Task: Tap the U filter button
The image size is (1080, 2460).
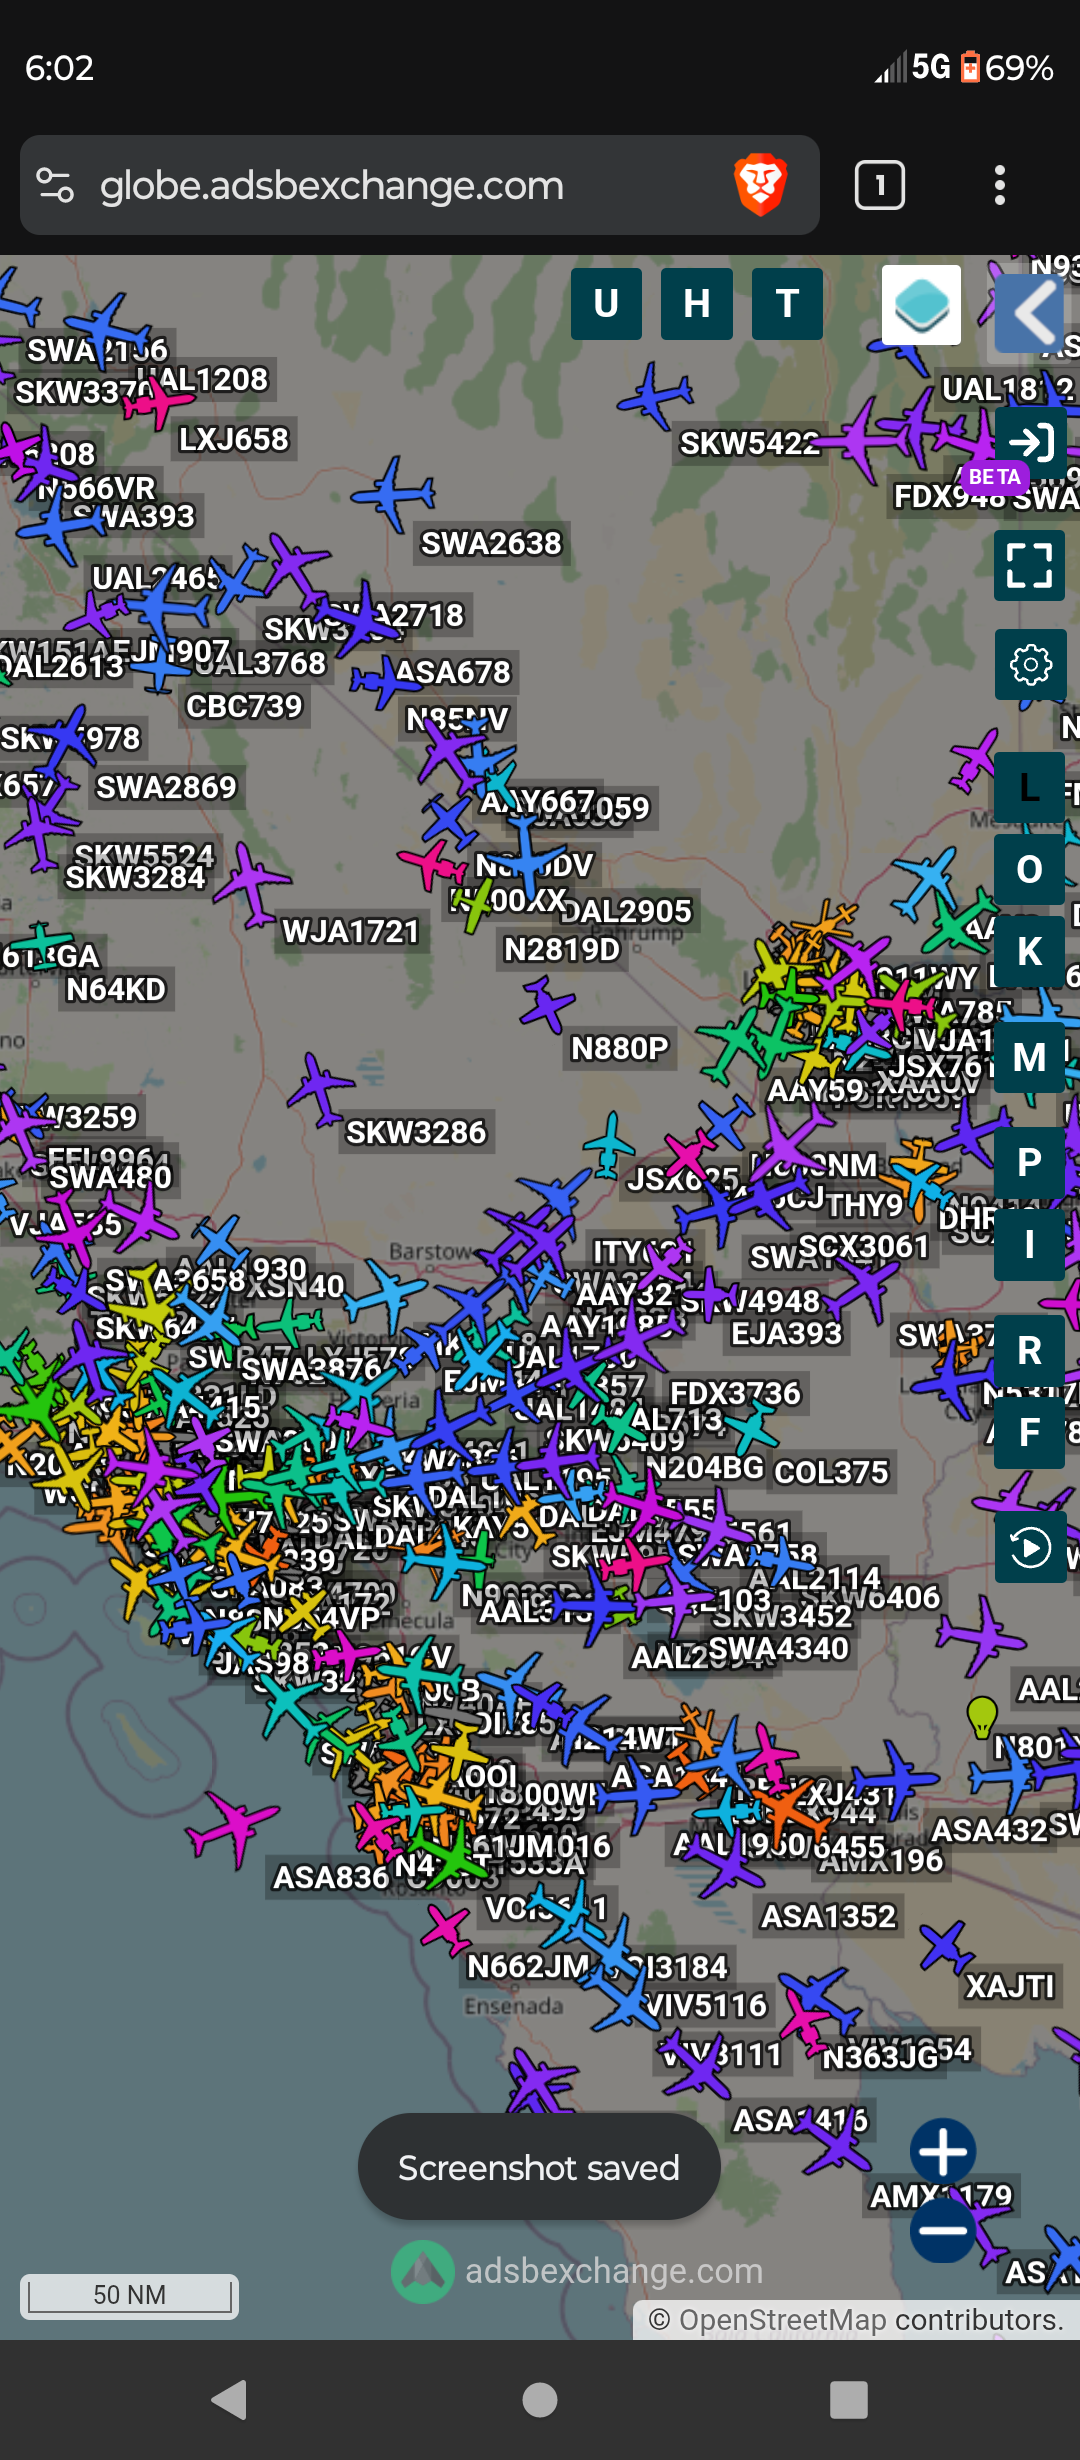Action: coord(606,304)
